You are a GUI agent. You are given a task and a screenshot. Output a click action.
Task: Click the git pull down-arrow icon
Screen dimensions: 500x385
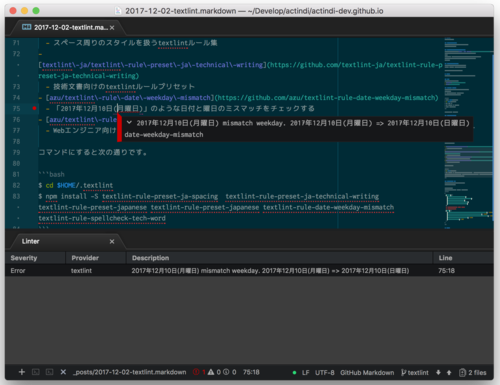438,373
